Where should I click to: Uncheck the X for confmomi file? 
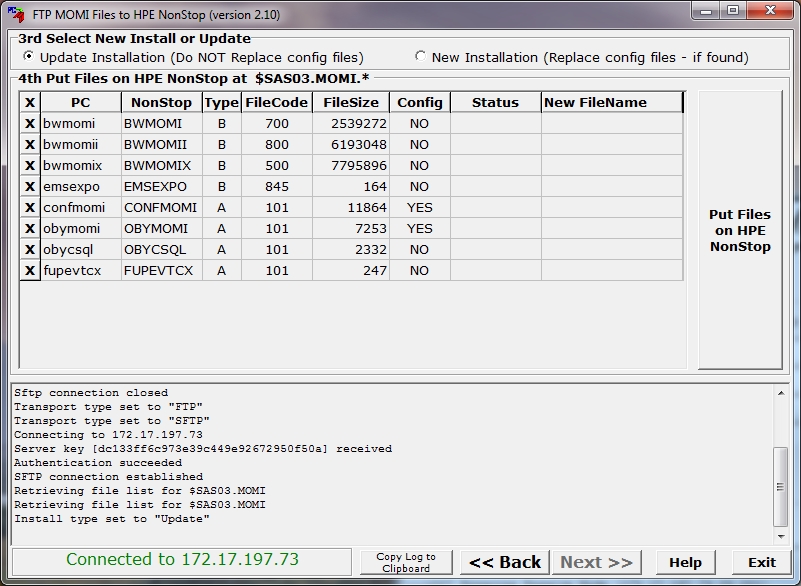[30, 208]
